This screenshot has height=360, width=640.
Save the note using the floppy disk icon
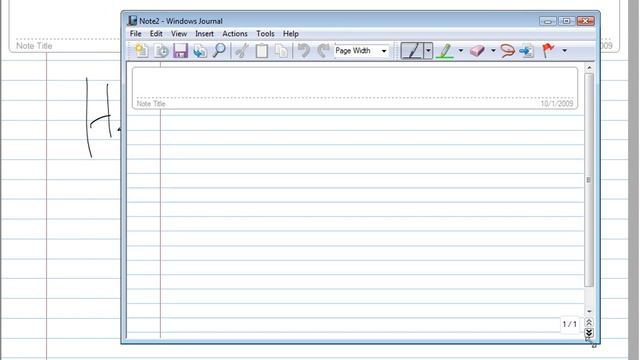point(180,51)
